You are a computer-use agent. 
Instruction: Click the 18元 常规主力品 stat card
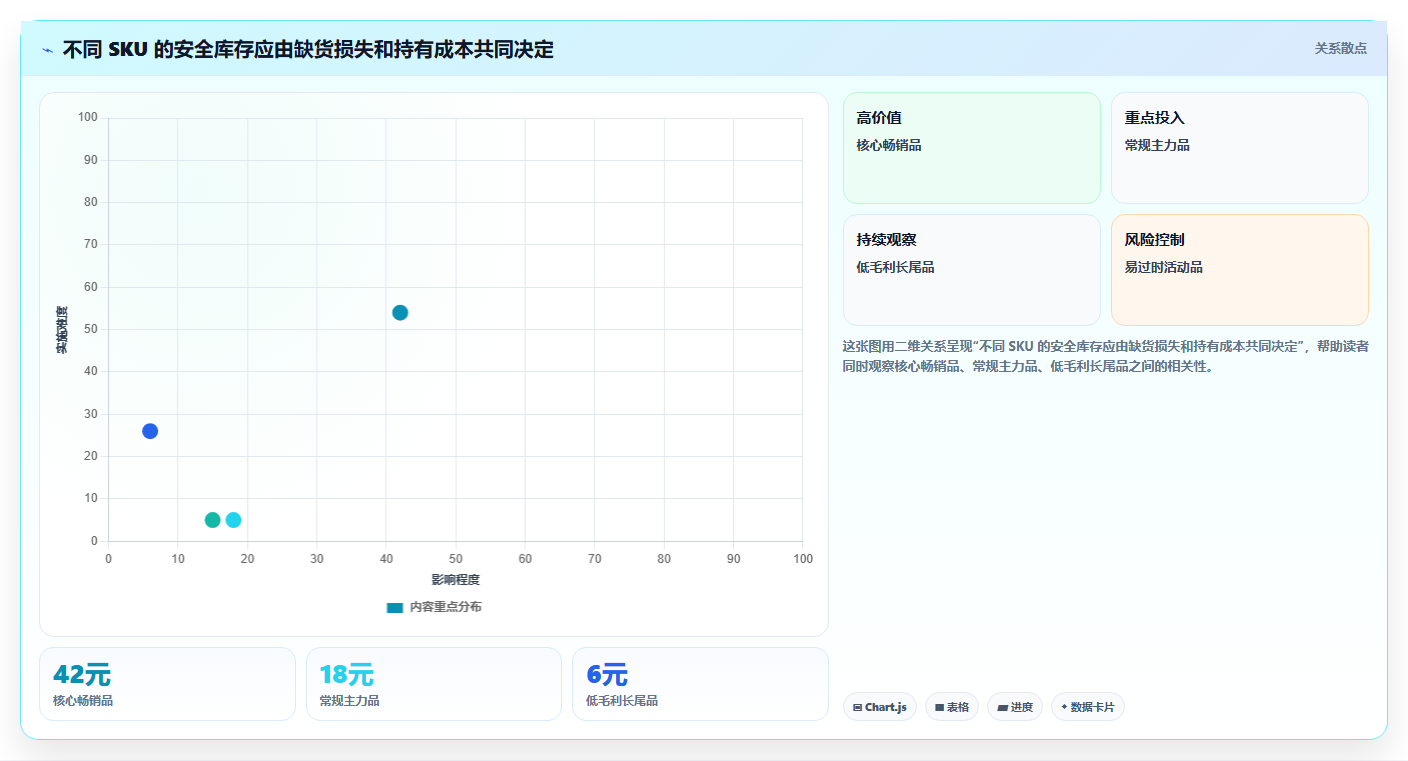pos(434,684)
